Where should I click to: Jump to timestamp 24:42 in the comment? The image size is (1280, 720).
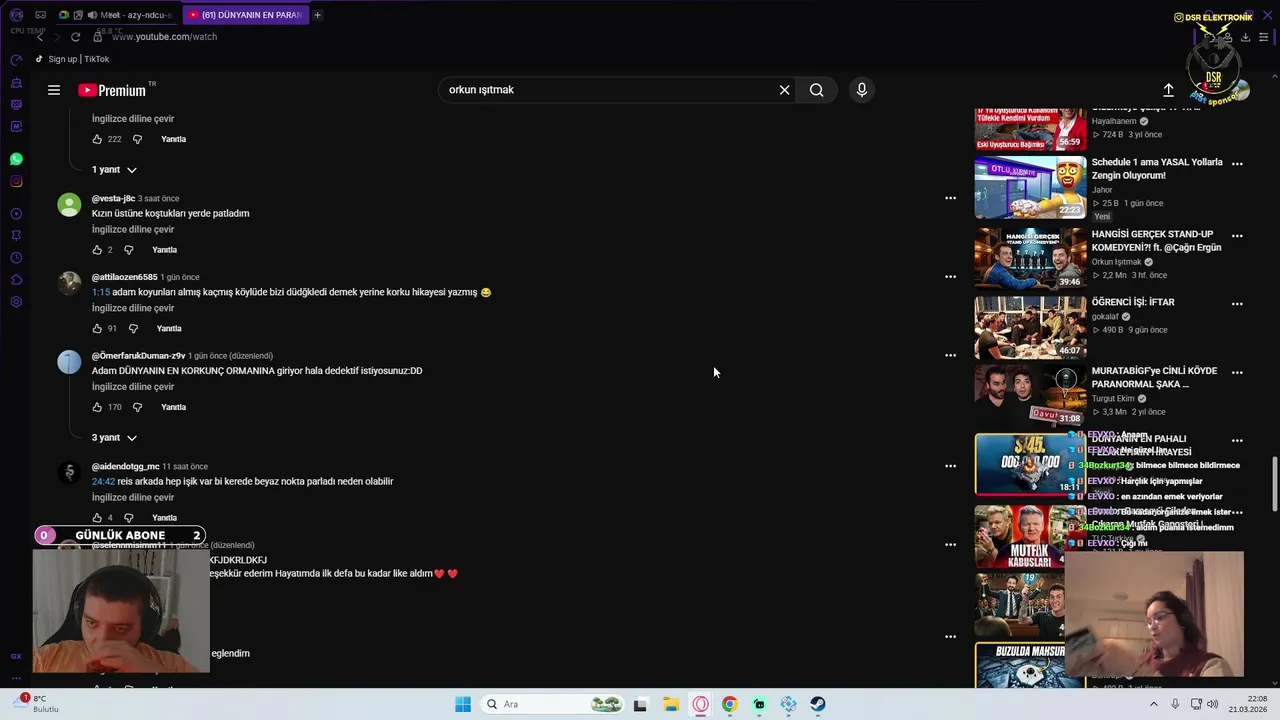click(x=103, y=481)
